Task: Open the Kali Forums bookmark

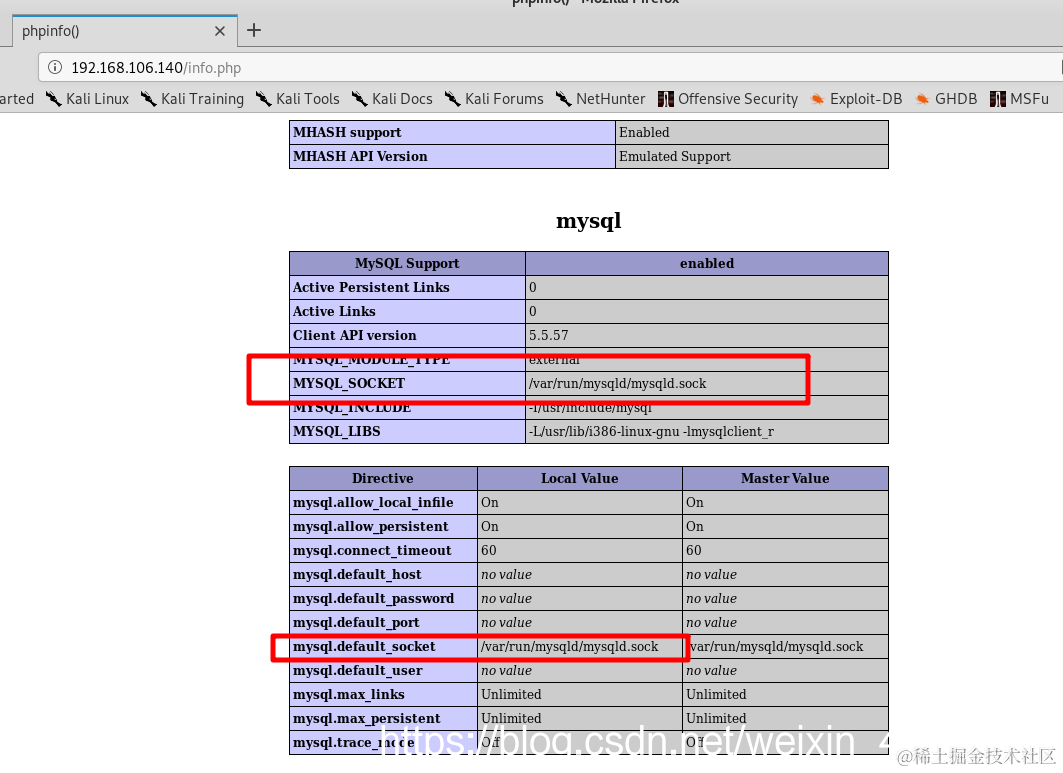Action: (x=494, y=99)
